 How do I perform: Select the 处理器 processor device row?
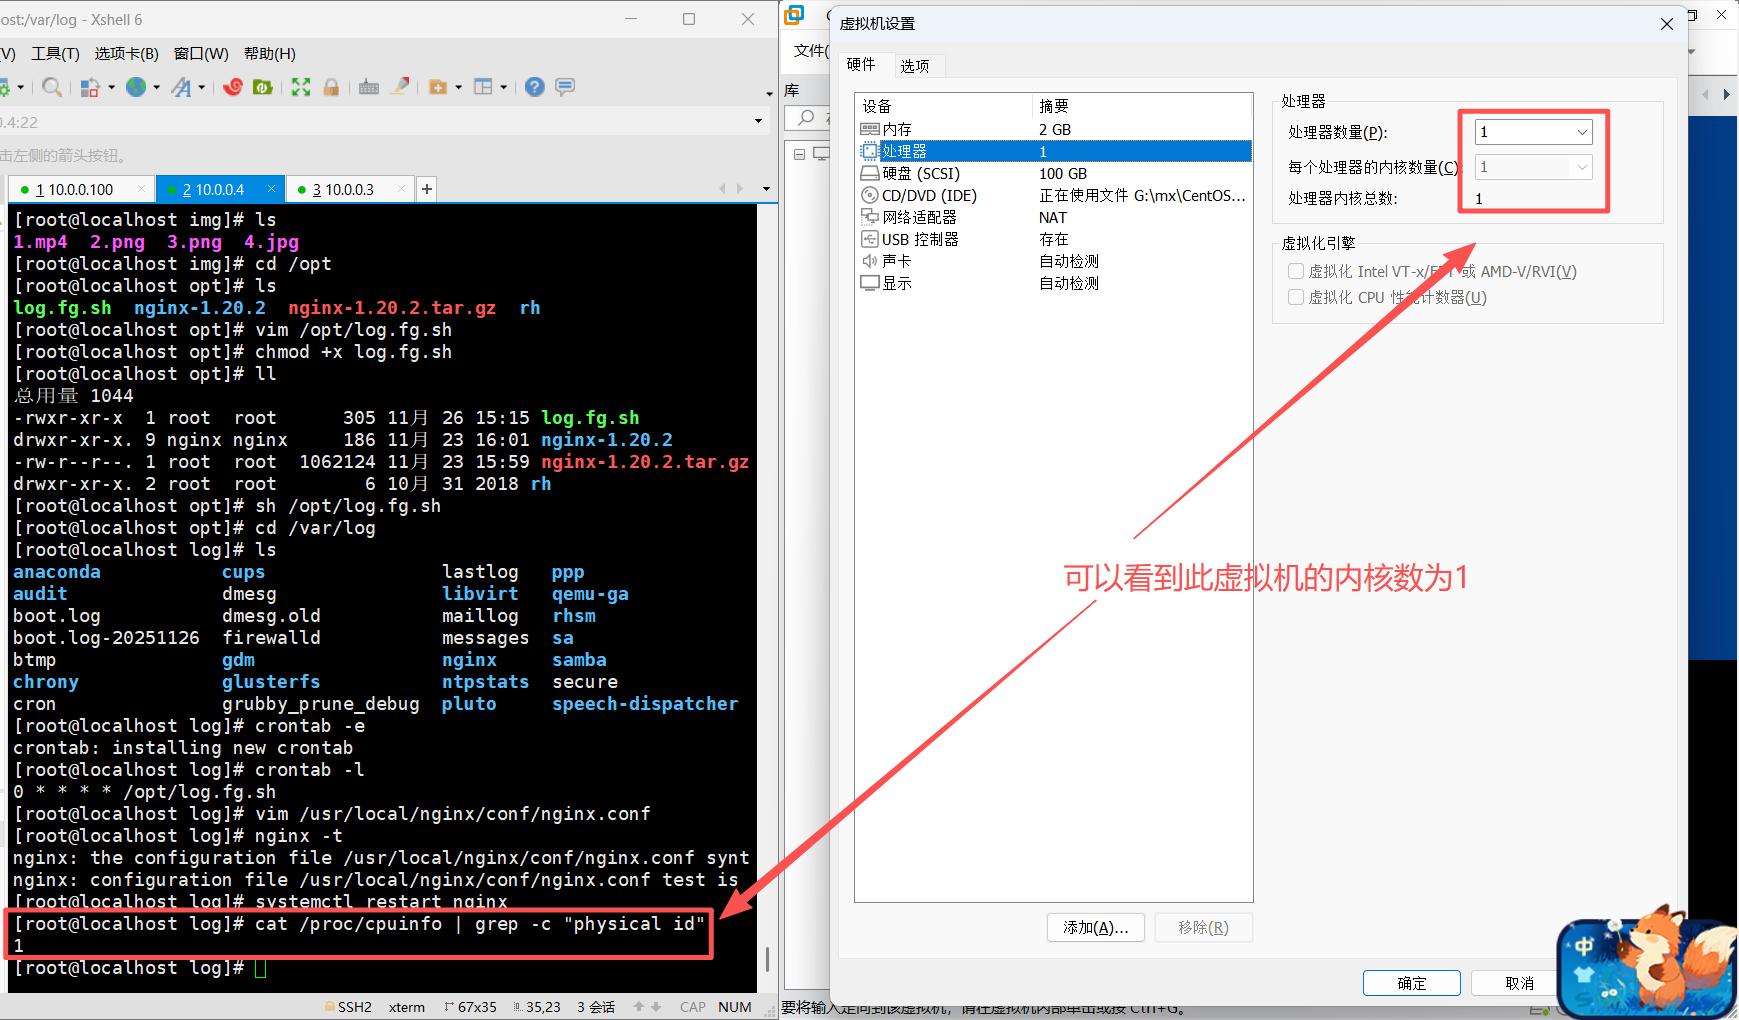pyautogui.click(x=1054, y=151)
